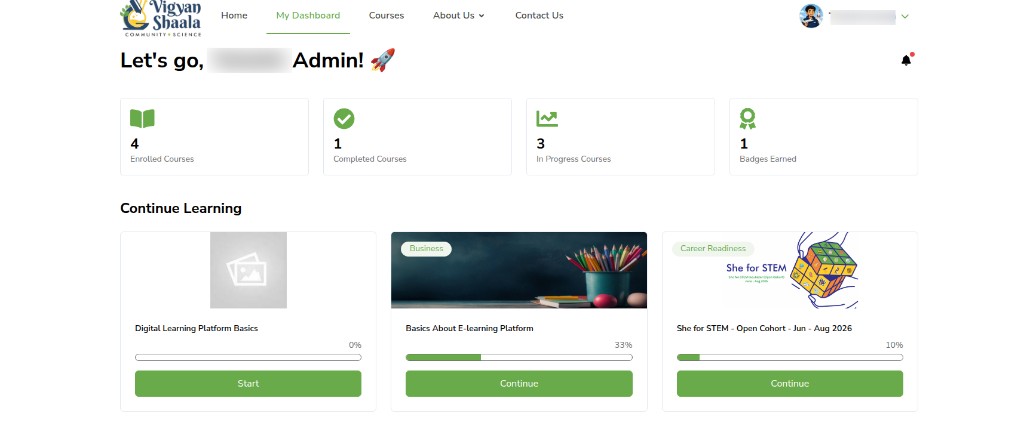The width and height of the screenshot is (1024, 423).
Task: Click the 10% progress percentage text
Action: 894,345
